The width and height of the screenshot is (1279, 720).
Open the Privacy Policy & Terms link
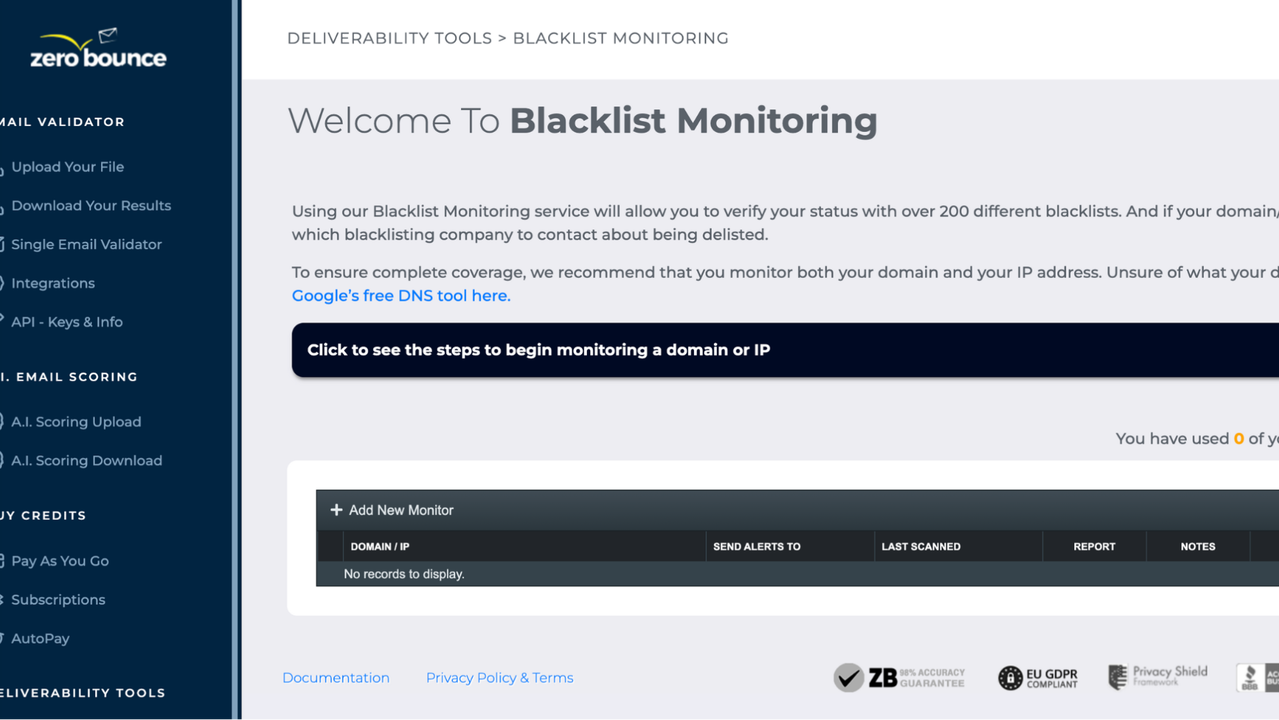tap(499, 678)
